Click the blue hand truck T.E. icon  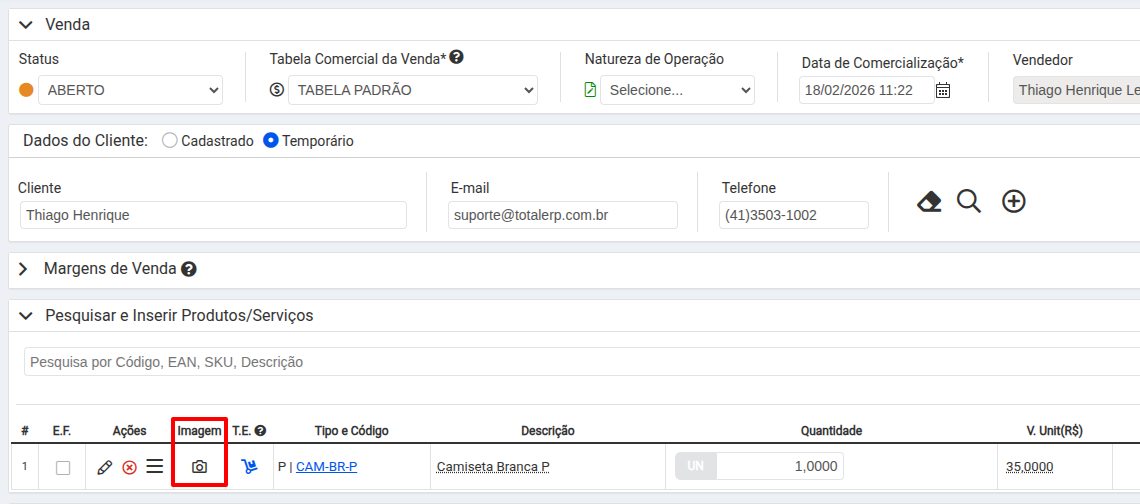[249, 467]
